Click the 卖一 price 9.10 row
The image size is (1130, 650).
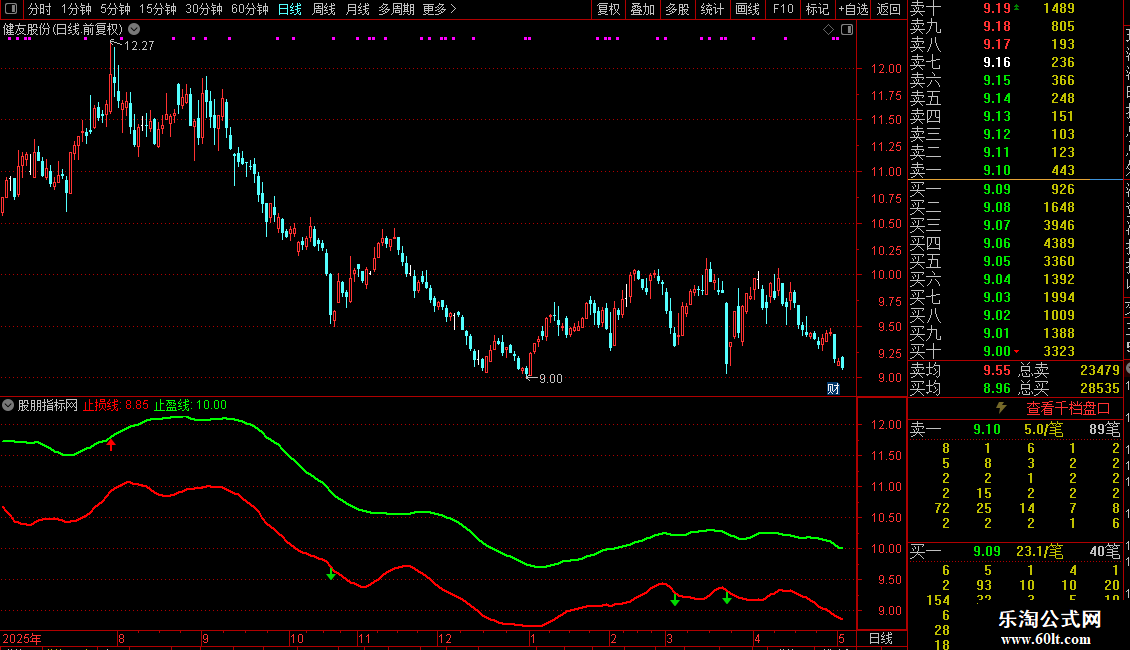tap(1015, 170)
